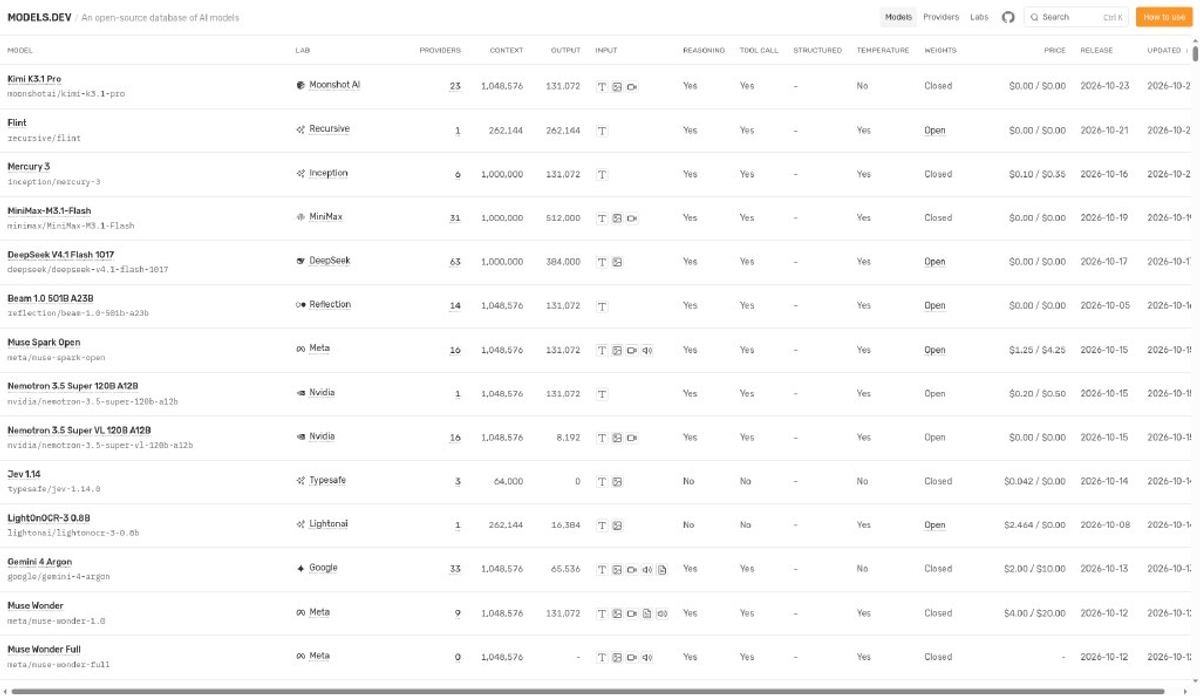Screen dimensions: 1200x696
Task: Click image input icon in LightOnOCR-3 0.8B row
Action: (617, 525)
